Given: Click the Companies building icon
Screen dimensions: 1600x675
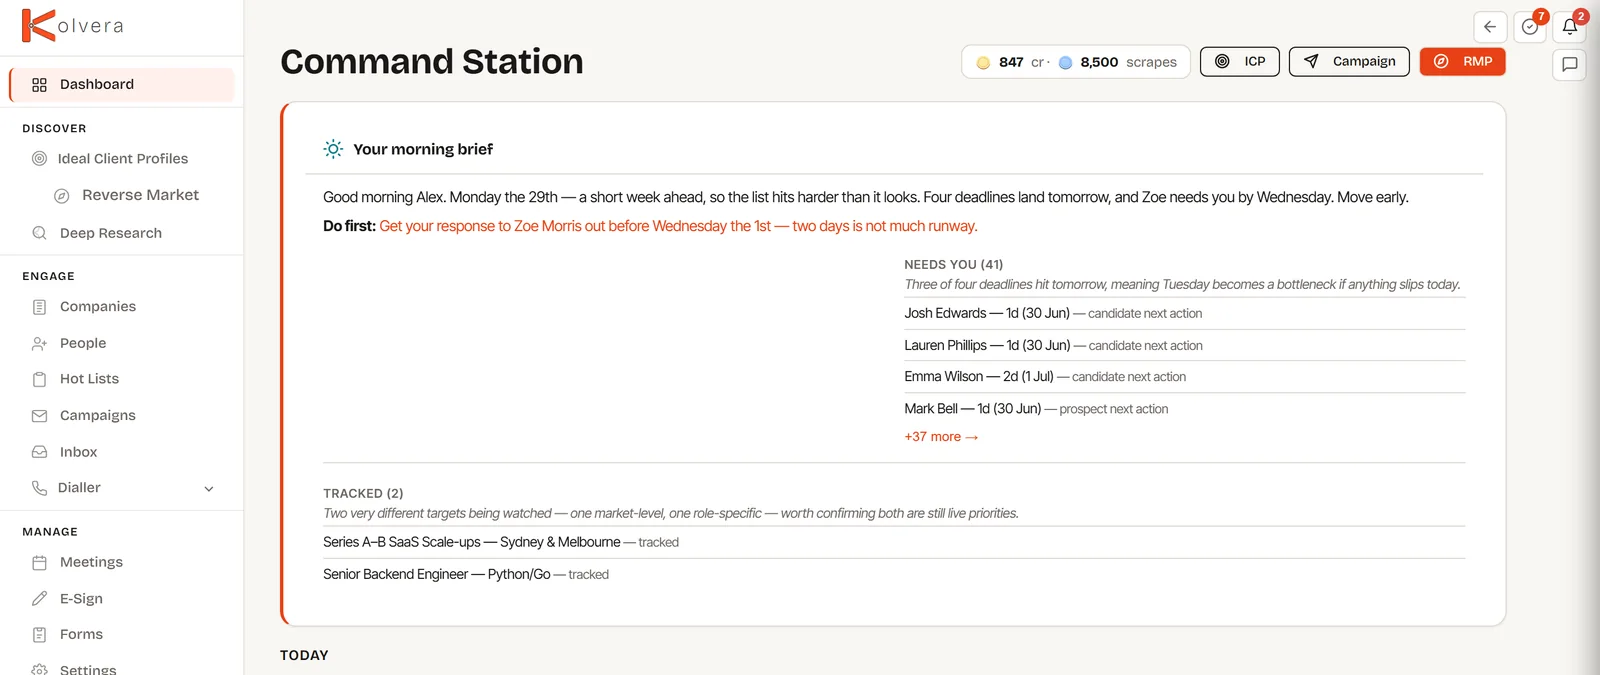Looking at the screenshot, I should (40, 307).
